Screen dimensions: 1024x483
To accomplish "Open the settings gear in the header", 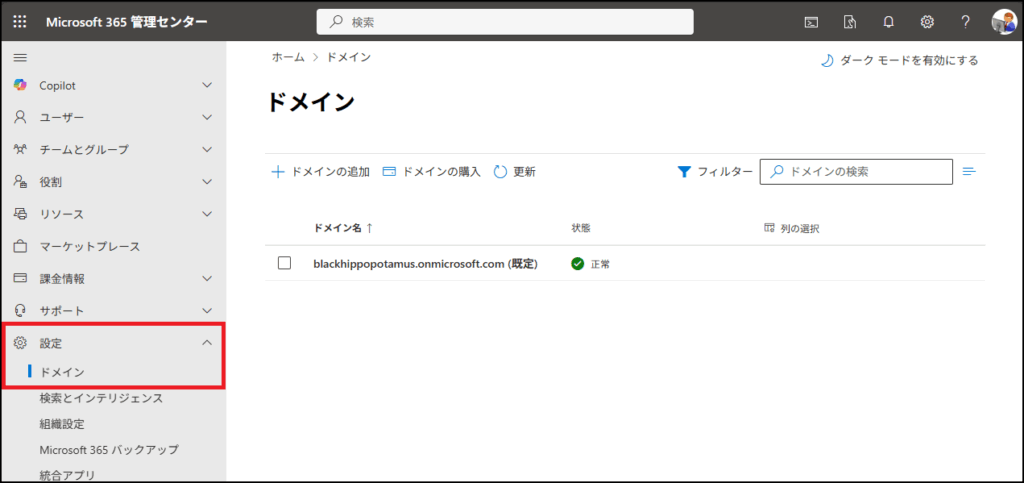I will (927, 22).
